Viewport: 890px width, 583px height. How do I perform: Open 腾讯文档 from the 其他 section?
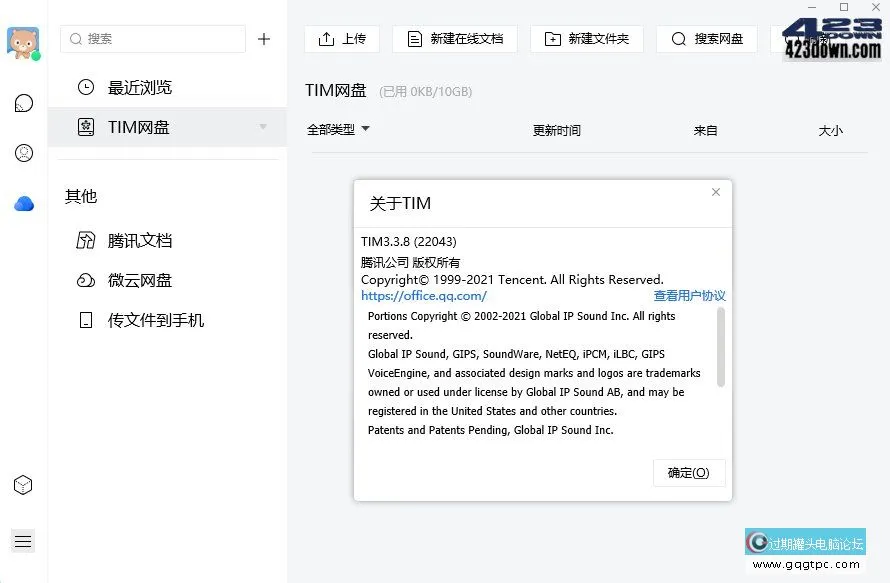[x=140, y=240]
